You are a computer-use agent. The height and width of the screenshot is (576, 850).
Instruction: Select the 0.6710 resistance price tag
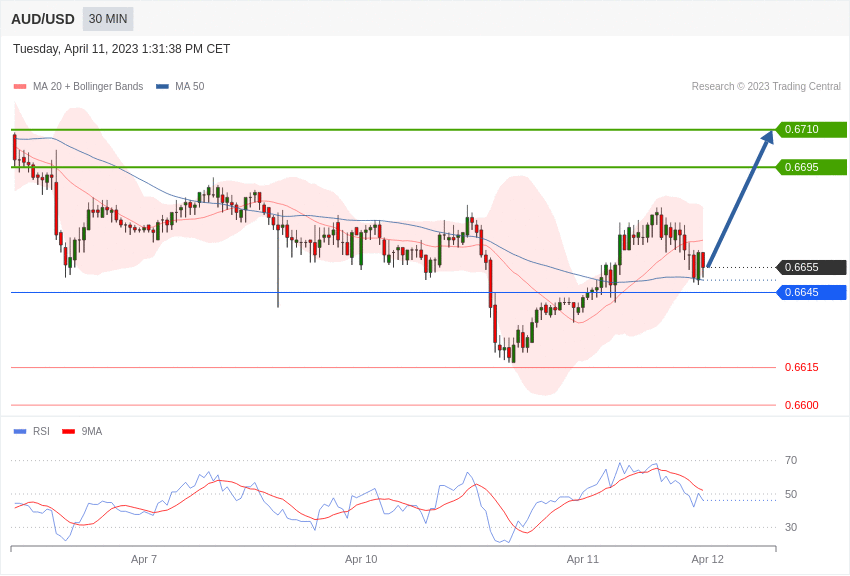(811, 130)
